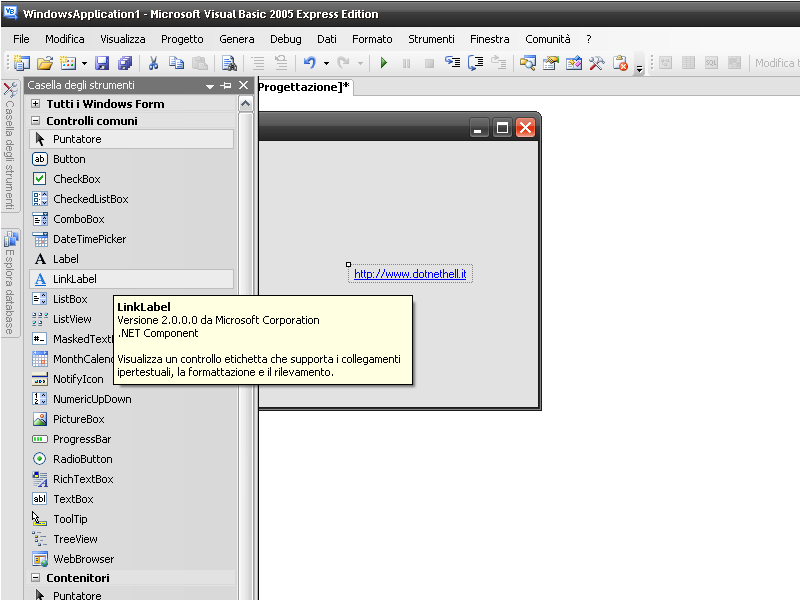Image resolution: width=800 pixels, height=600 pixels.
Task: Open the Visualizza menu
Action: pos(123,39)
